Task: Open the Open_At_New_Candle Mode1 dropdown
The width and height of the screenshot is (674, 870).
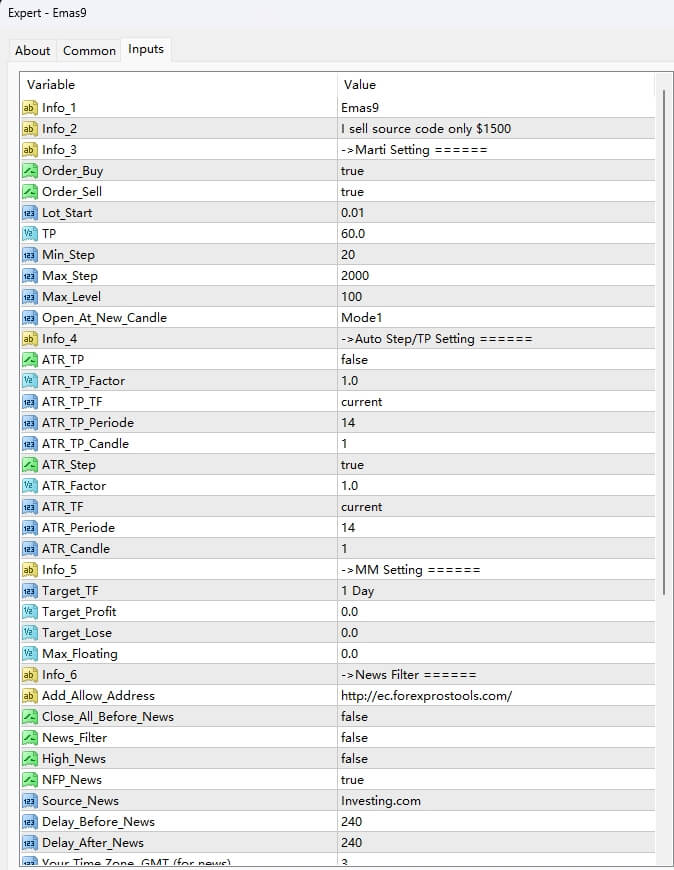Action: point(495,318)
